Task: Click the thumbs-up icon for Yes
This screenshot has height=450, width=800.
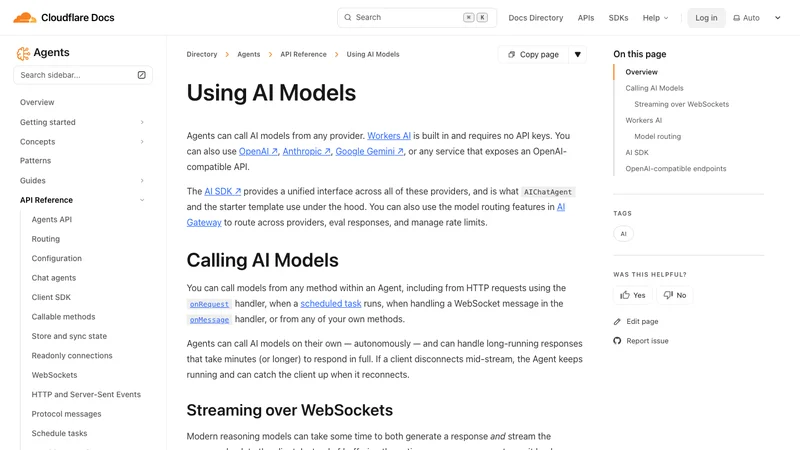Action: coord(624,295)
